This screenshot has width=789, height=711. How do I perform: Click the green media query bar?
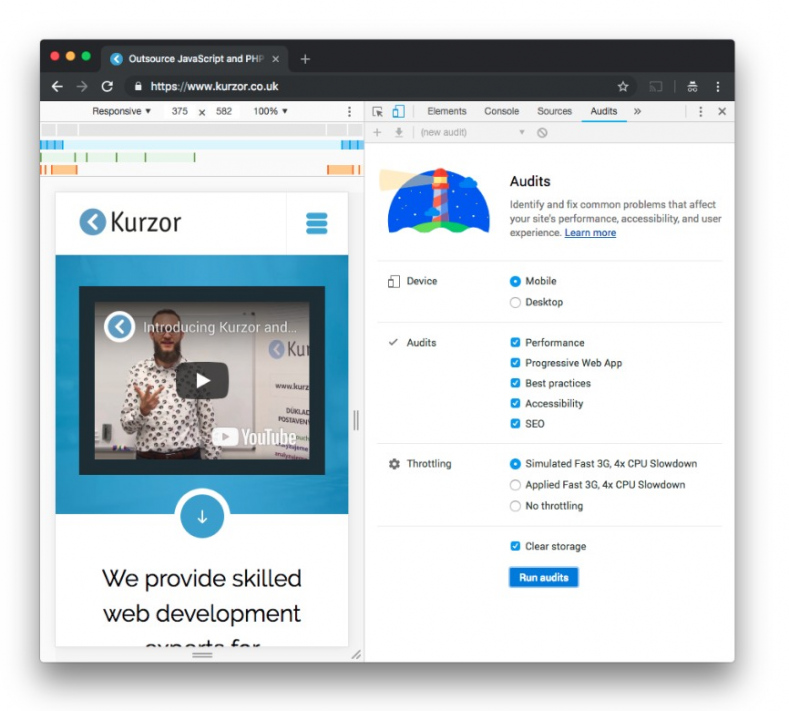point(118,157)
